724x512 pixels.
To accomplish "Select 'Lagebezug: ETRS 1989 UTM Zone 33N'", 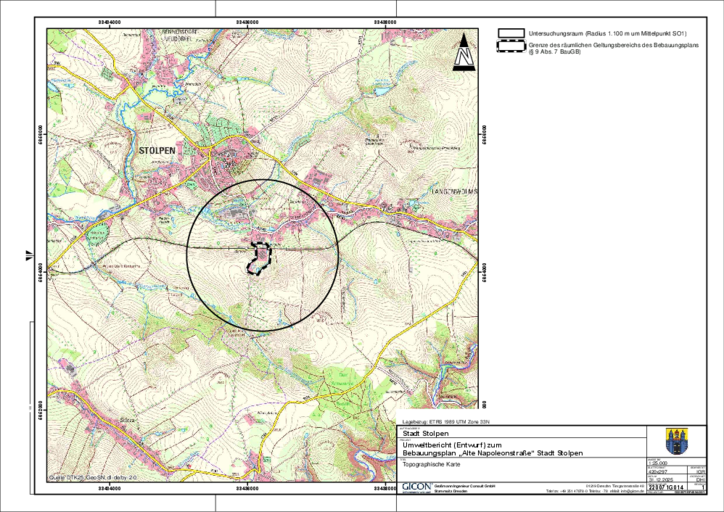I will 446,422.
